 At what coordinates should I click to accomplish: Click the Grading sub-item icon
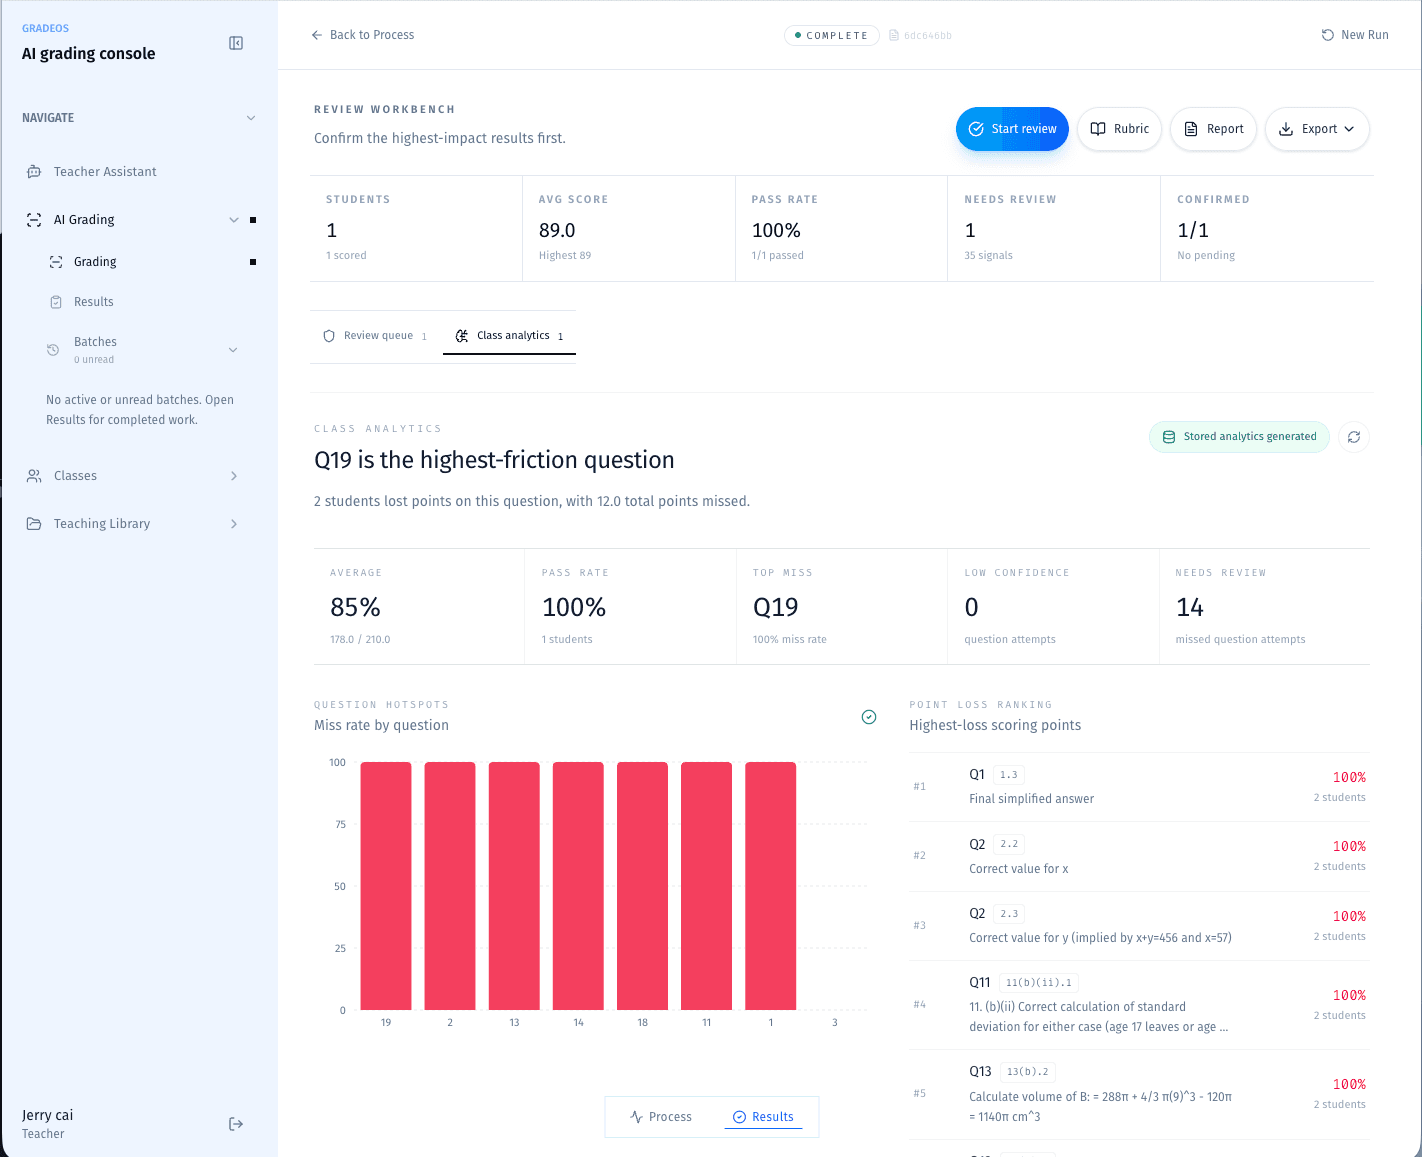(56, 262)
